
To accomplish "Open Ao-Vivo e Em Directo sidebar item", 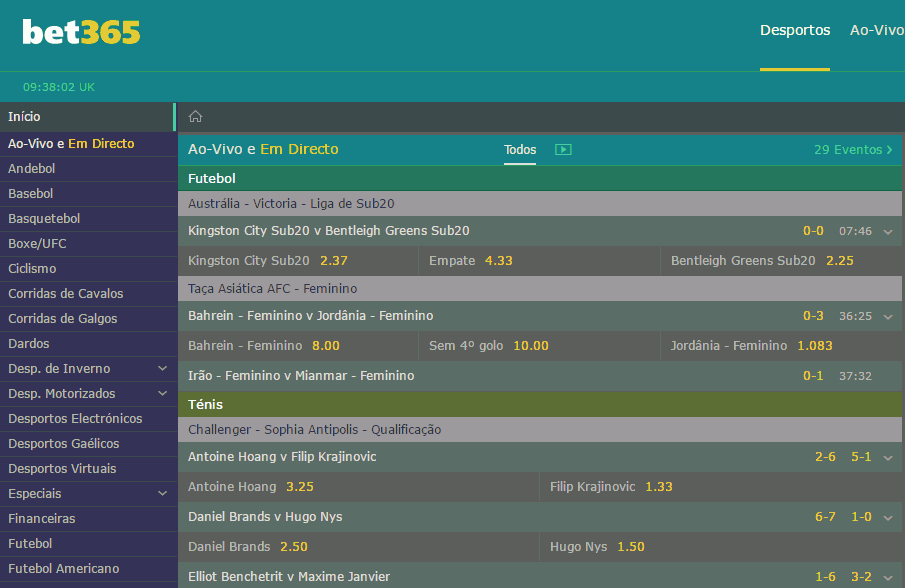I will point(88,144).
